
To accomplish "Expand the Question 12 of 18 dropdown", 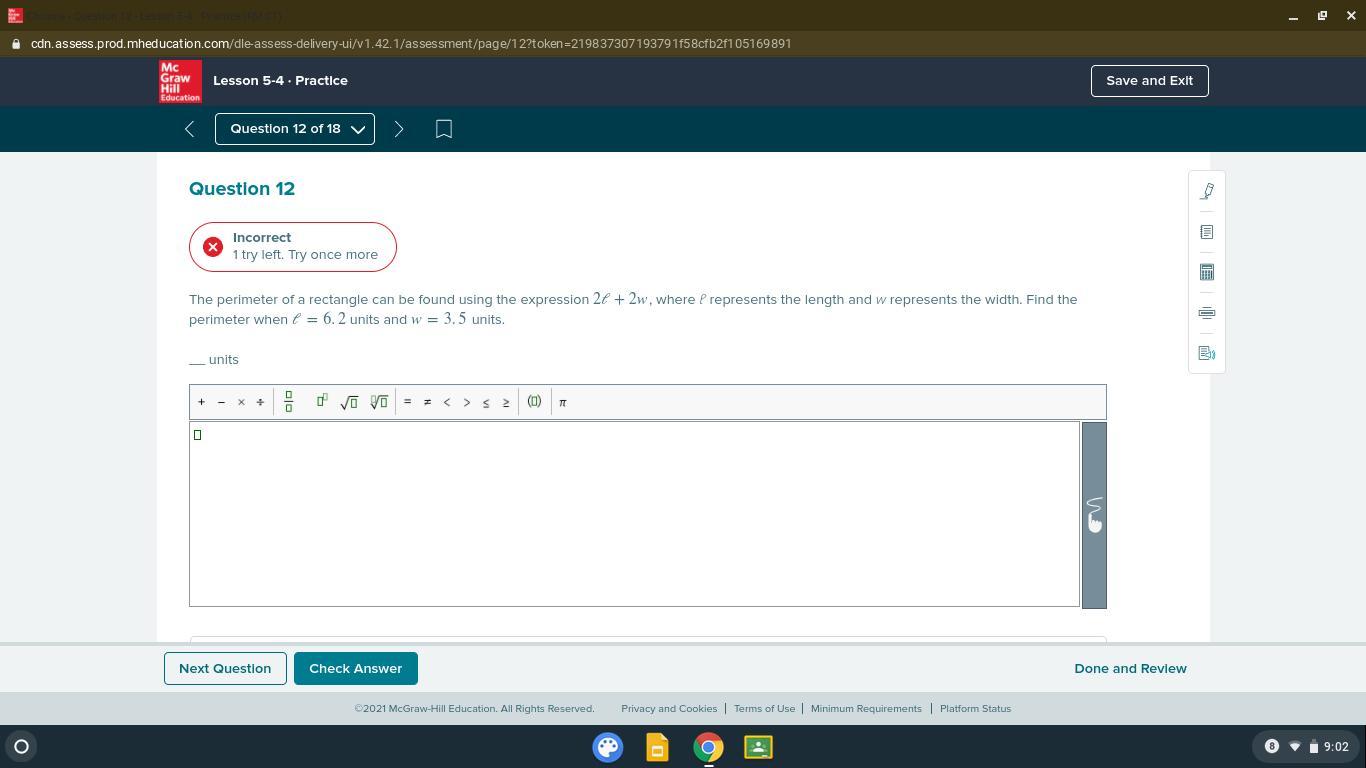I will coord(295,129).
